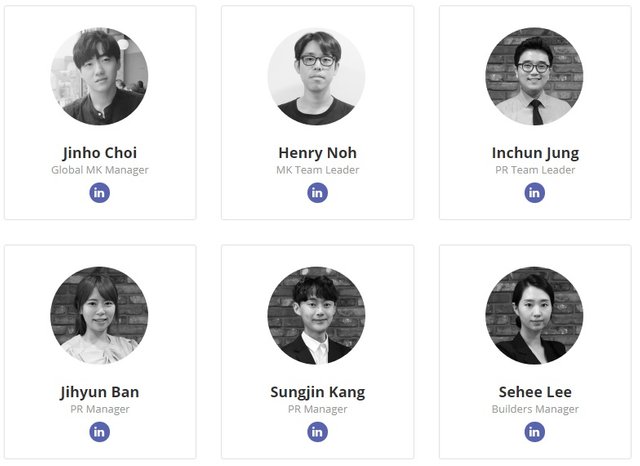Viewport: 640px width, 466px height.
Task: Open Sungjin Kang's LinkedIn icon
Action: click(317, 432)
